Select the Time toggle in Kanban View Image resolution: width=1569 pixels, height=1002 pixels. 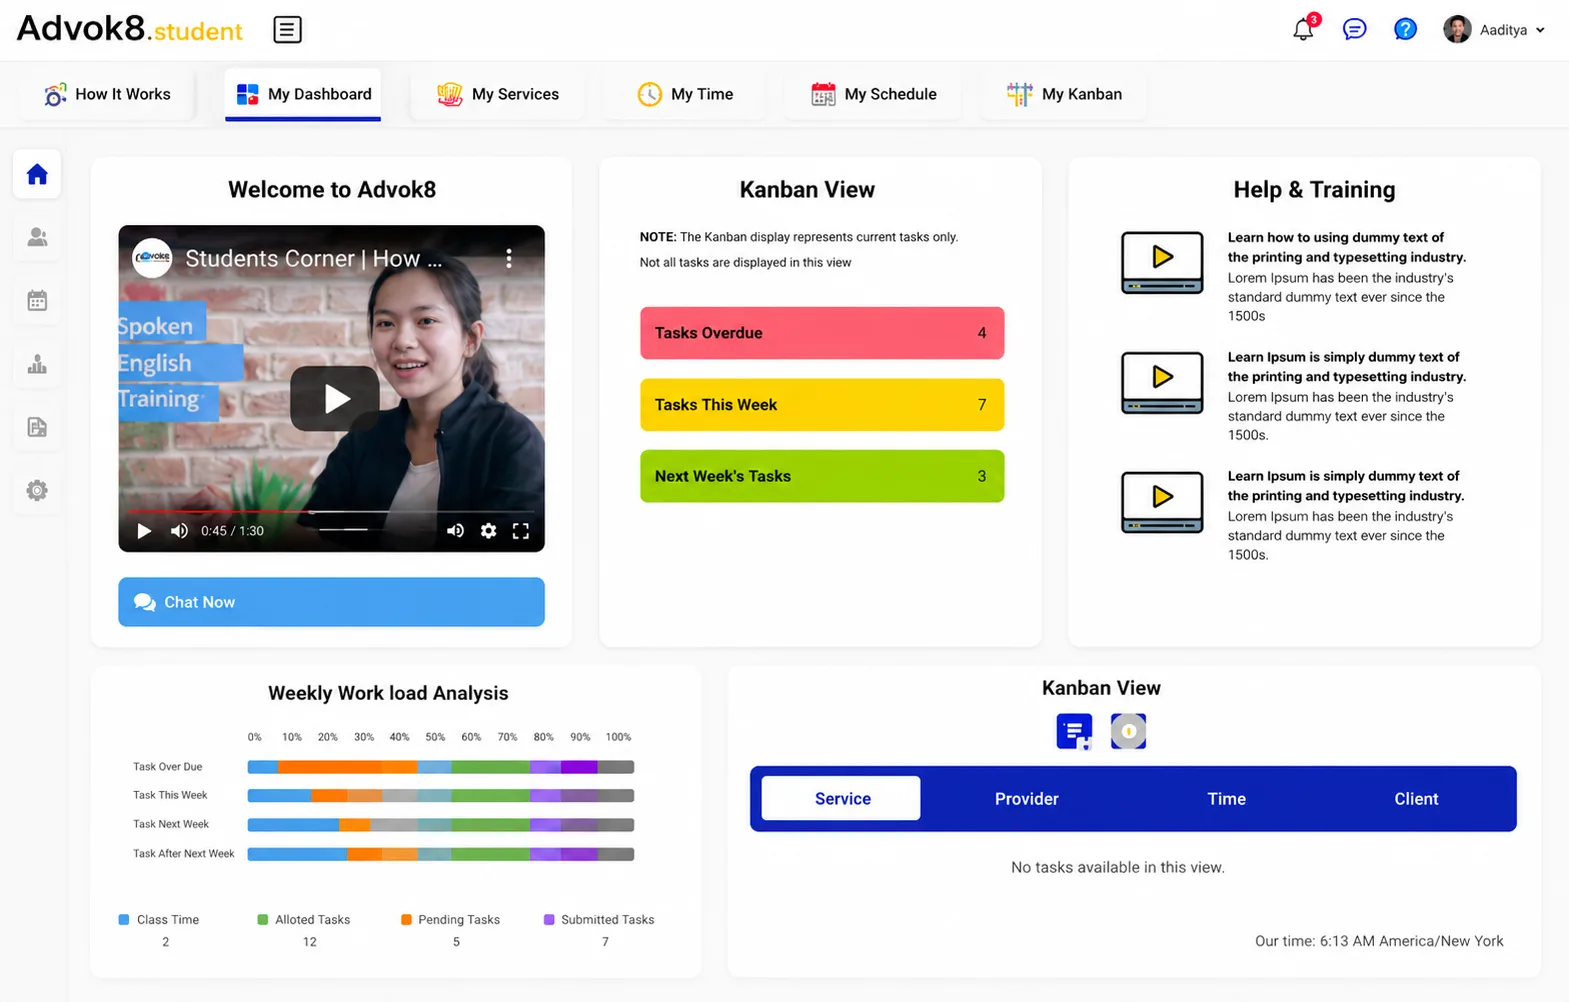pyautogui.click(x=1226, y=798)
